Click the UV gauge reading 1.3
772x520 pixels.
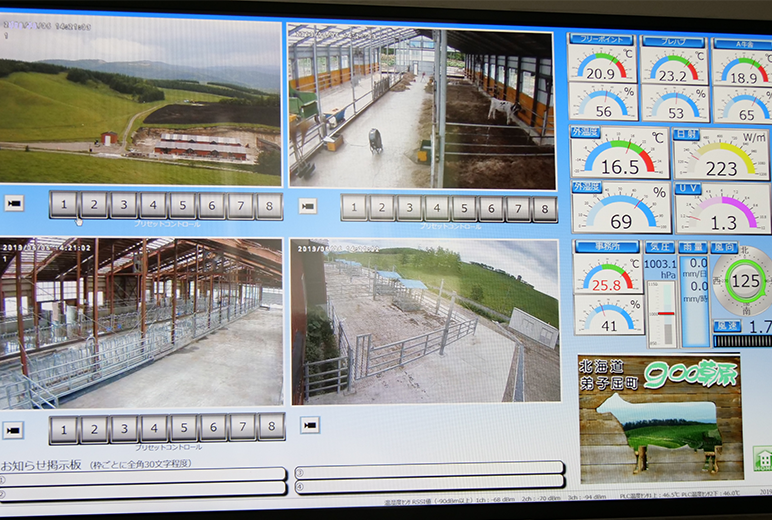click(x=722, y=208)
